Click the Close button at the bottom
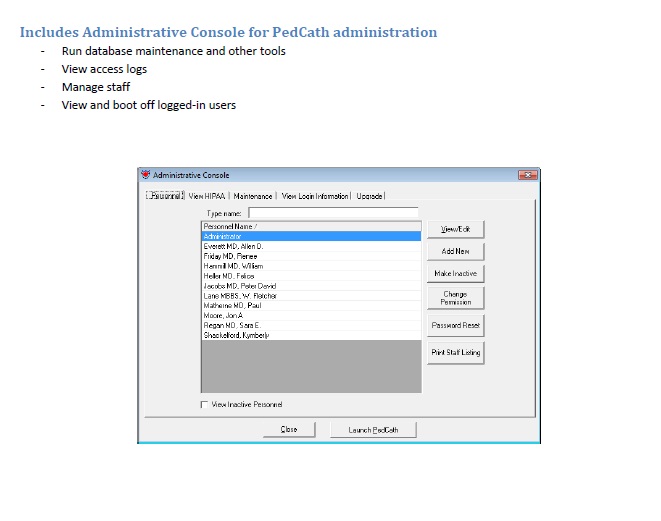 (289, 430)
